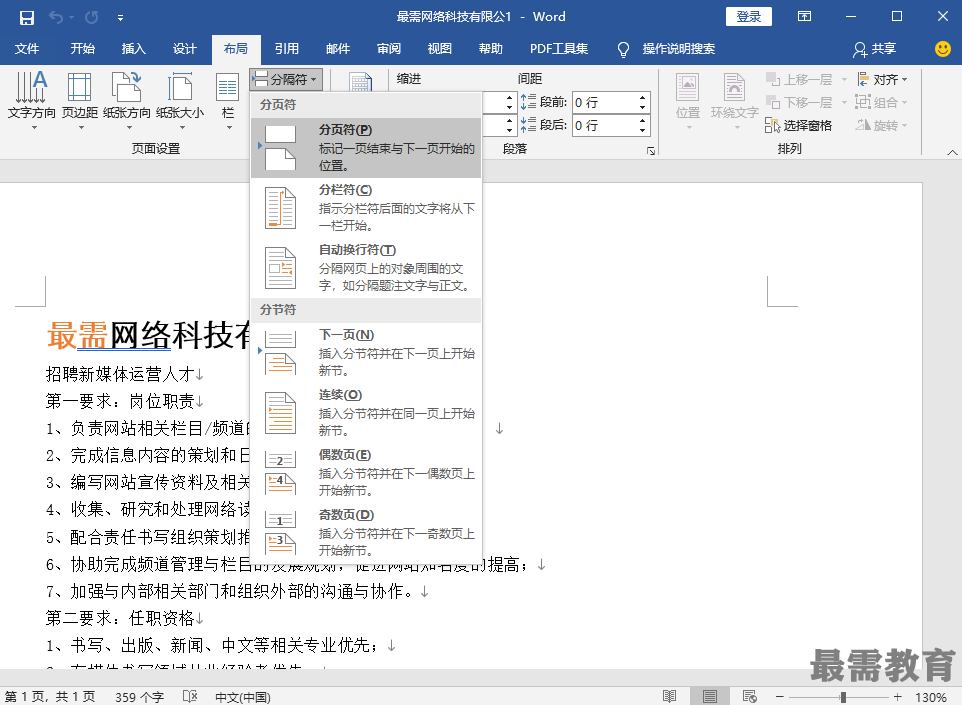Image resolution: width=962 pixels, height=705 pixels.
Task: Open 文字方向 text direction menu
Action: tap(31, 101)
